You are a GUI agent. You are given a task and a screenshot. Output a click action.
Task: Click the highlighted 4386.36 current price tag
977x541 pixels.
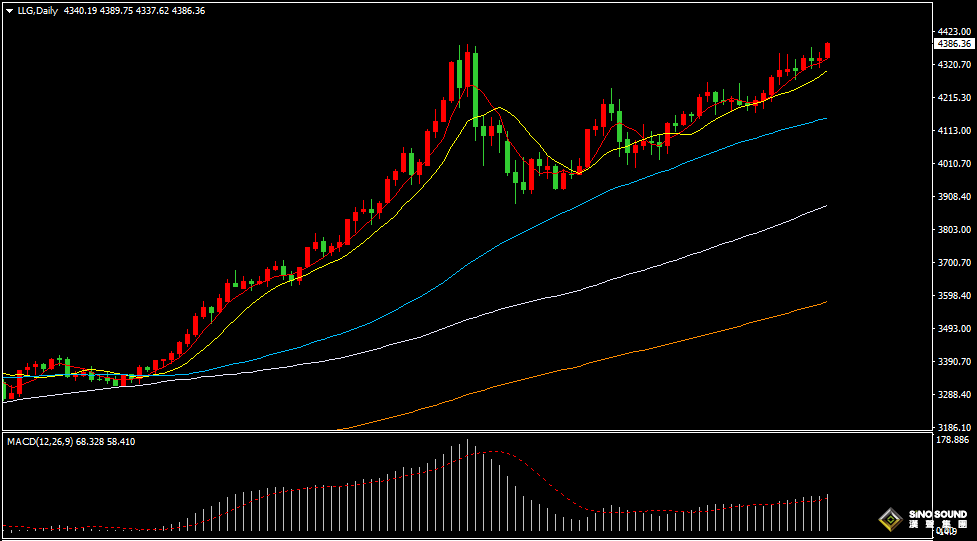click(954, 44)
